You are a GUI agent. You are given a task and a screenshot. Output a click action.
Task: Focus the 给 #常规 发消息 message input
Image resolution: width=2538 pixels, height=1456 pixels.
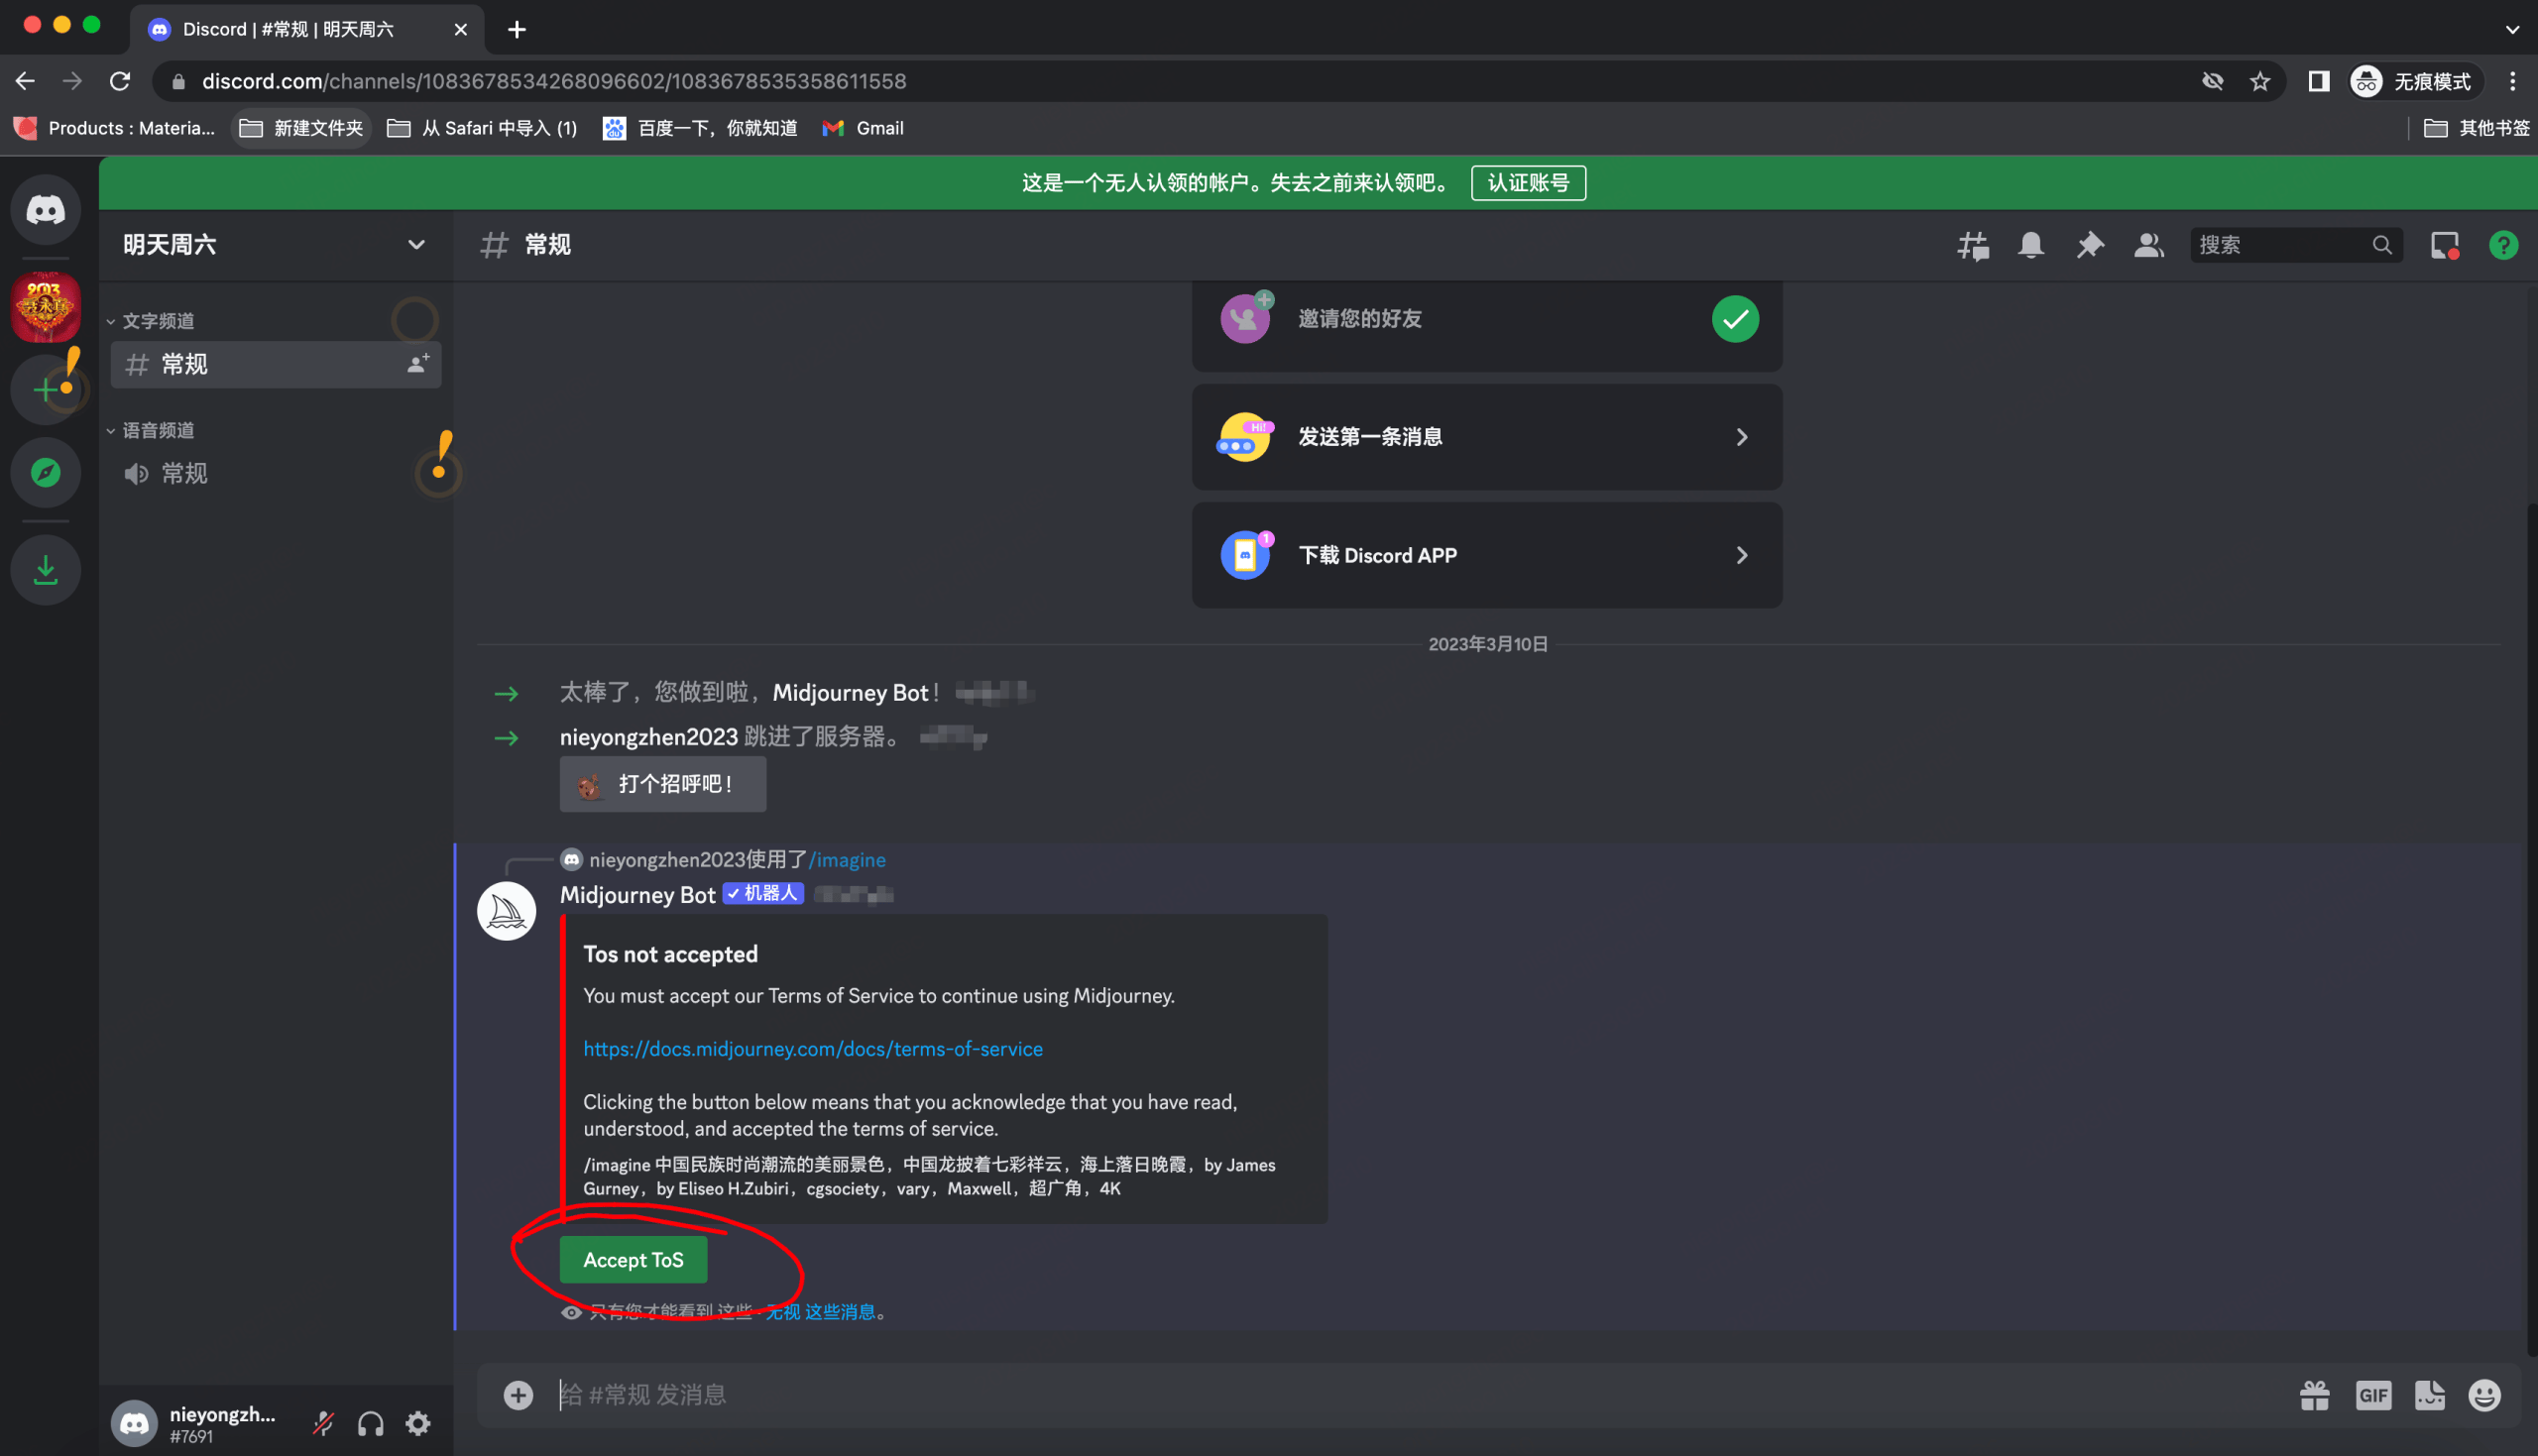click(1400, 1395)
